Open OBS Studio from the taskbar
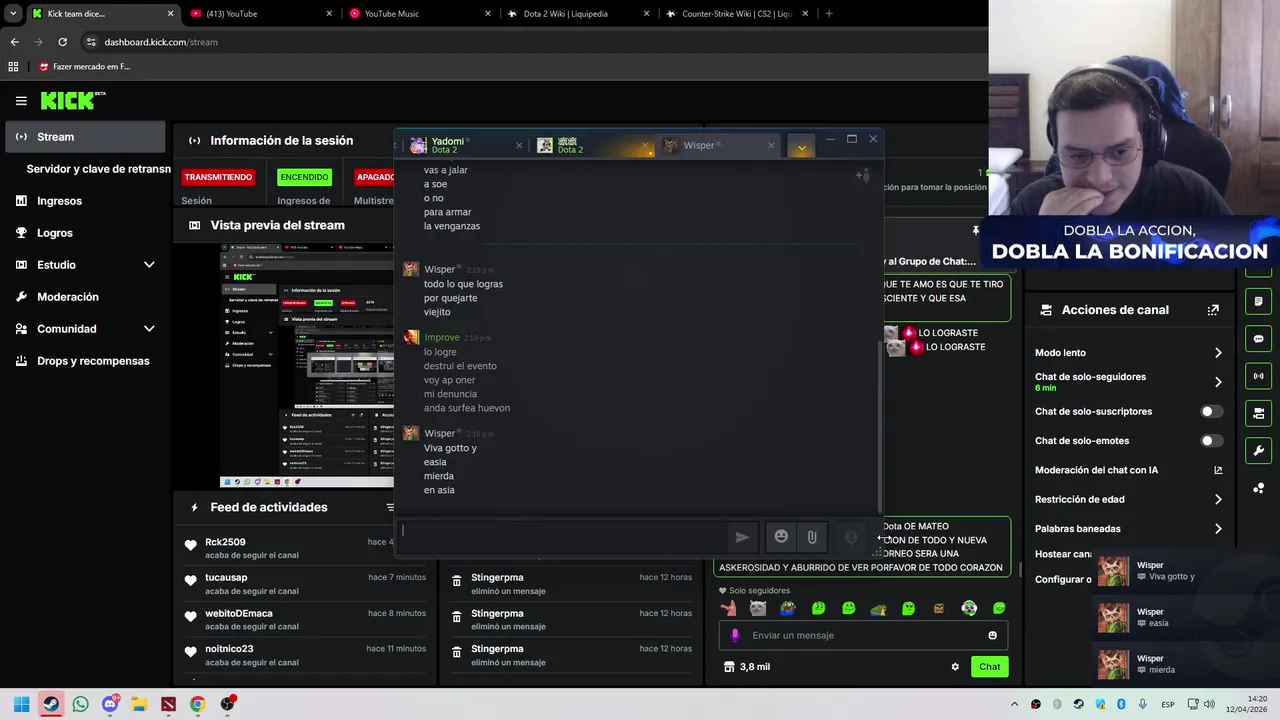Image resolution: width=1280 pixels, height=720 pixels. (227, 704)
